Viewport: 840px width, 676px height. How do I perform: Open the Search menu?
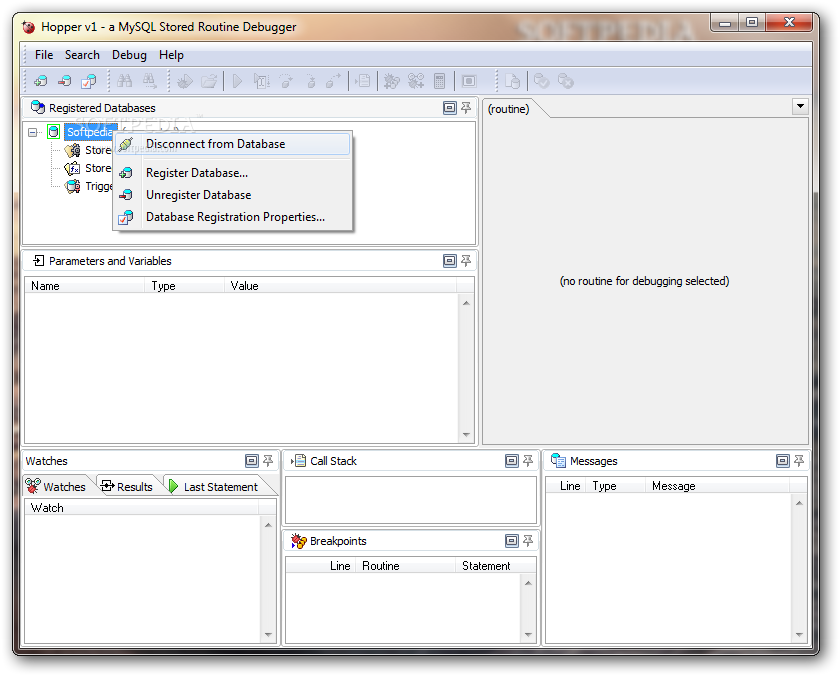82,55
